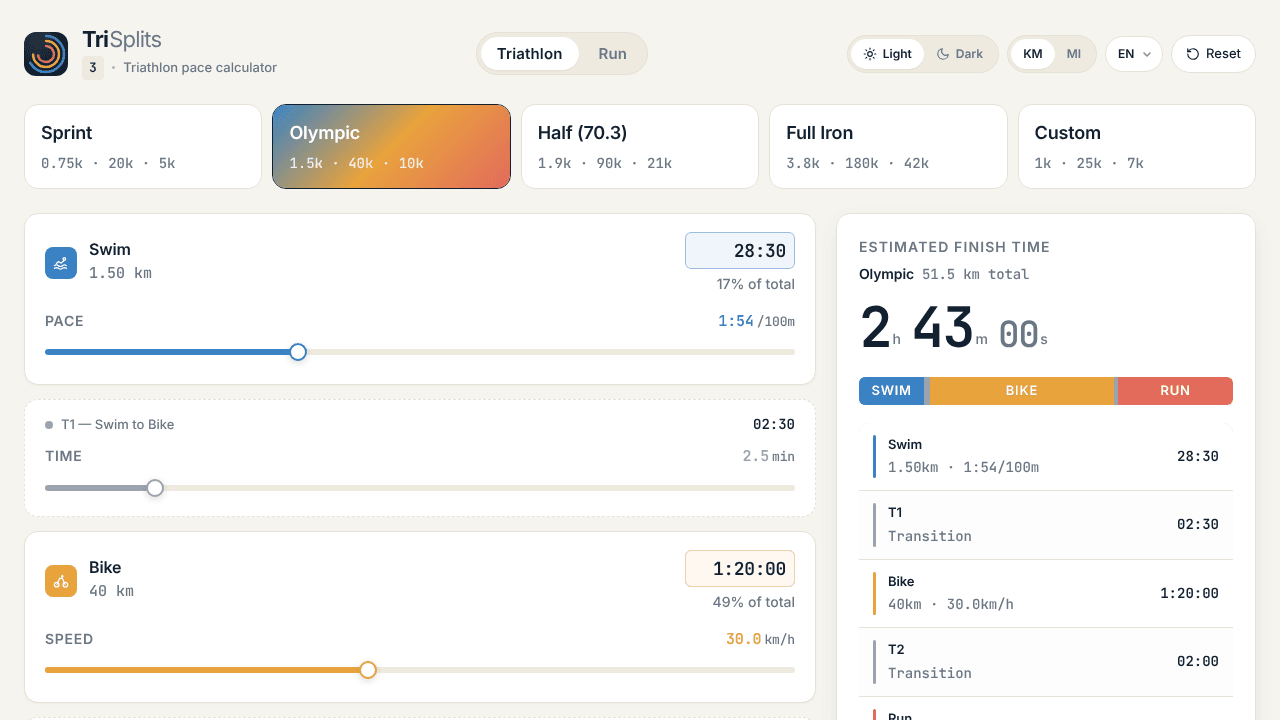Click the swim pace slider handle

coord(298,352)
